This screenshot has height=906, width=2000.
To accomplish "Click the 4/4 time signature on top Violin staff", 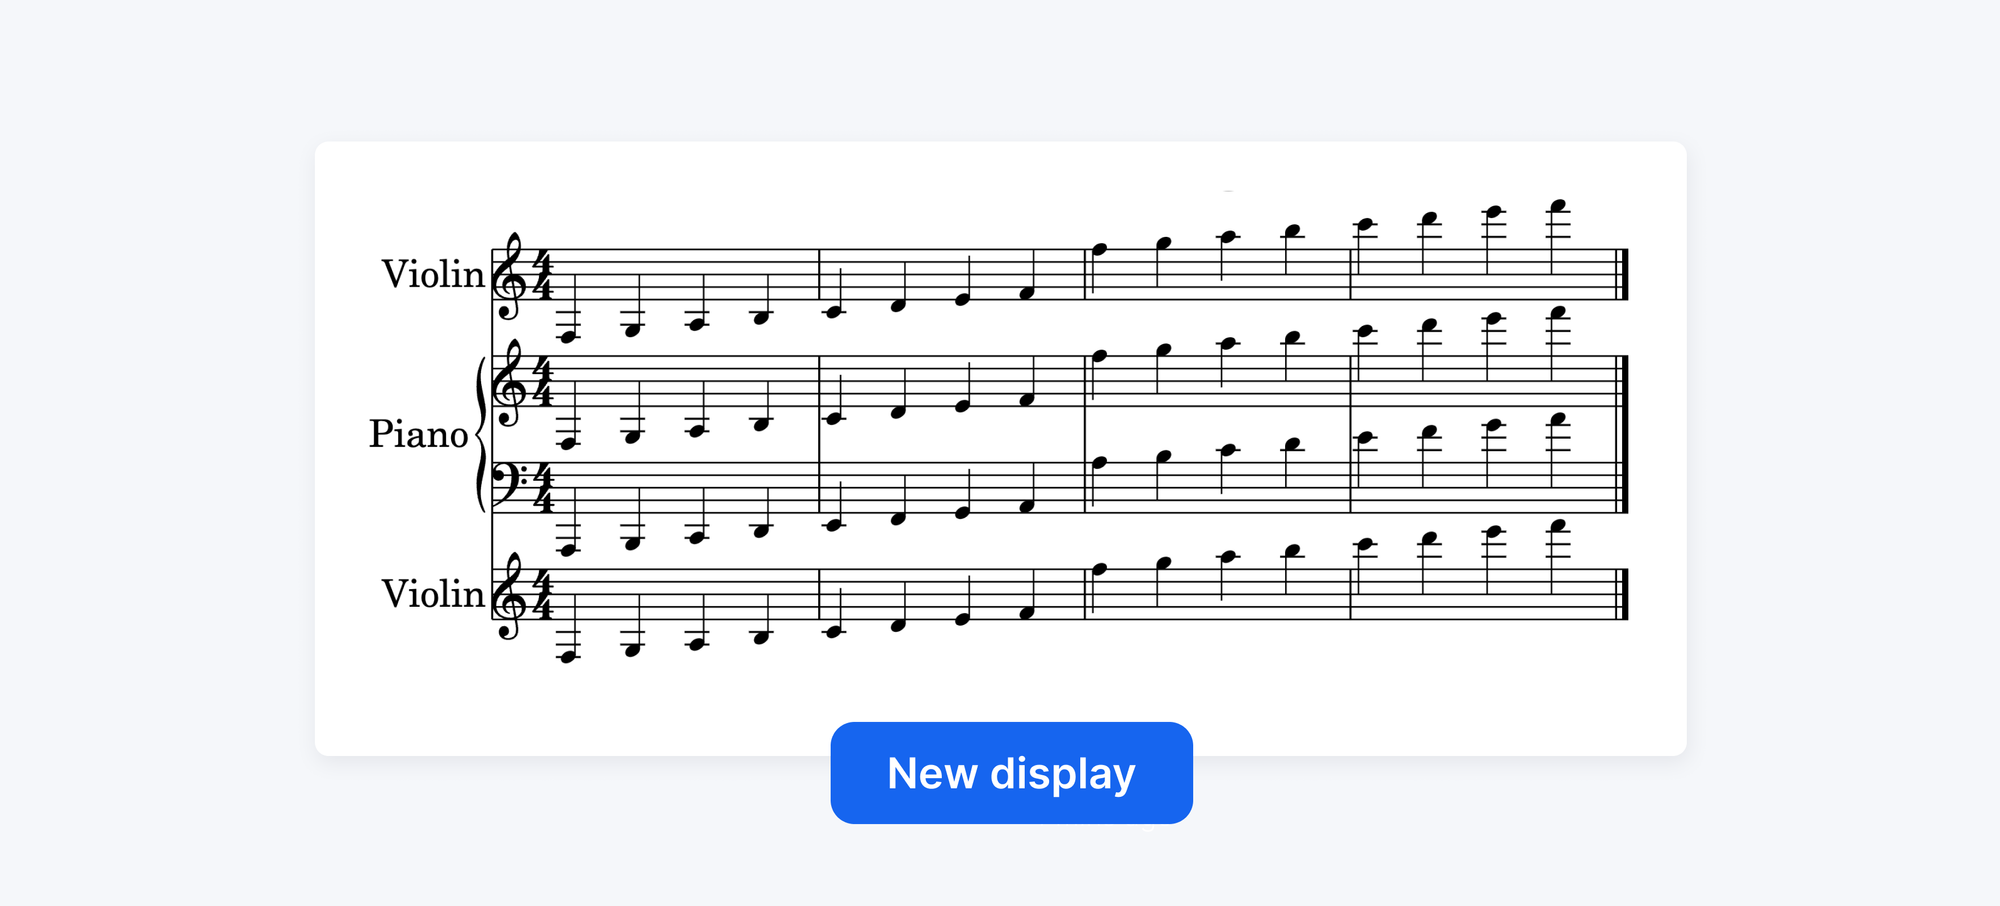I will click(543, 275).
